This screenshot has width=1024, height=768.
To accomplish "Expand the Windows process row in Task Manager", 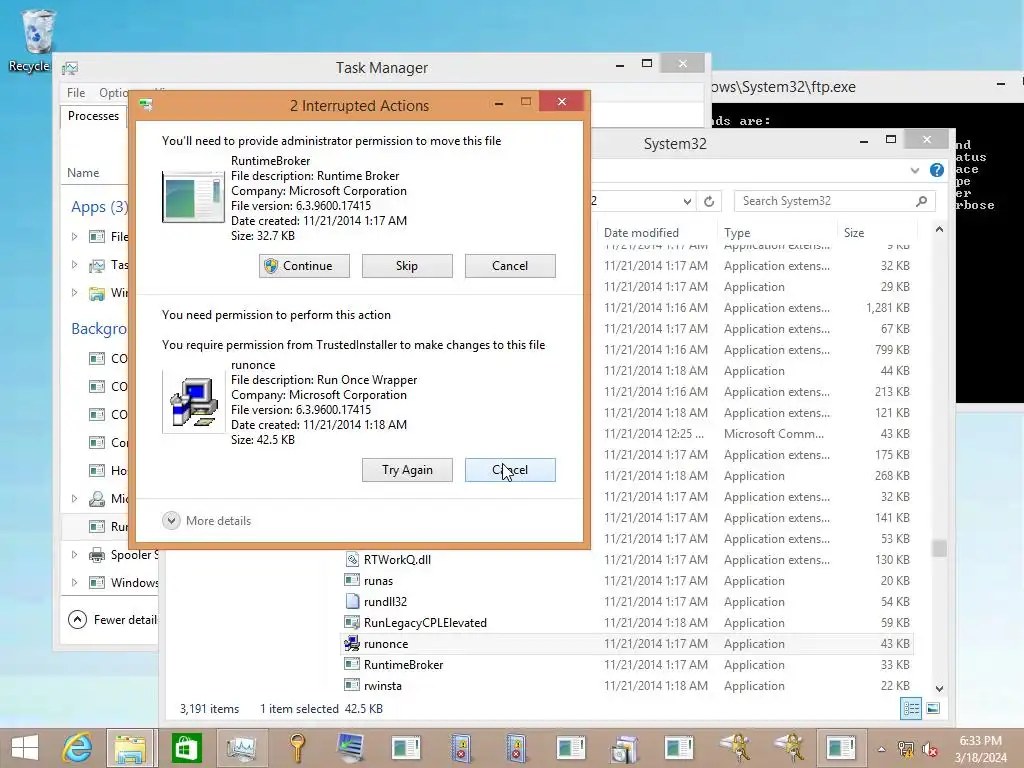I will pyautogui.click(x=74, y=583).
